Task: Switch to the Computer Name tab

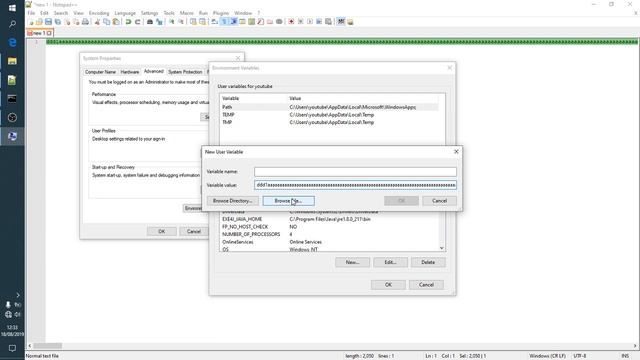Action: pos(100,72)
